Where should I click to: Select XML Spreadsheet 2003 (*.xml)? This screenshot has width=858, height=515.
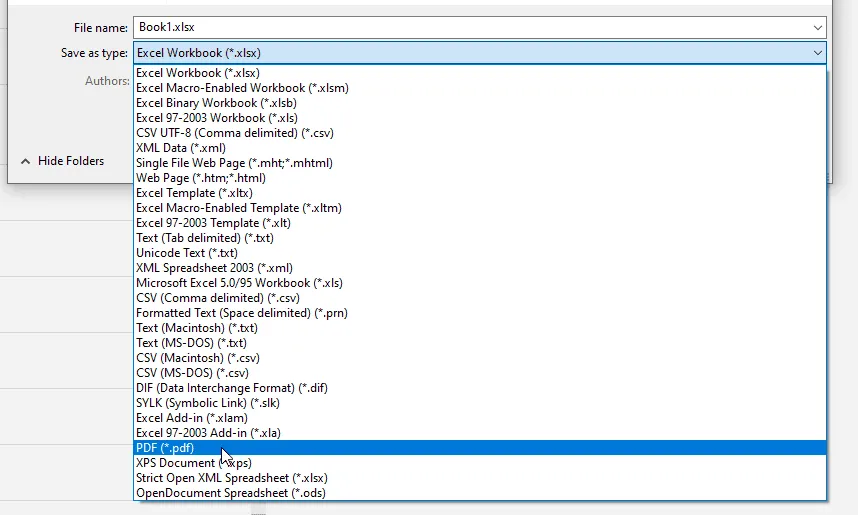coord(479,268)
